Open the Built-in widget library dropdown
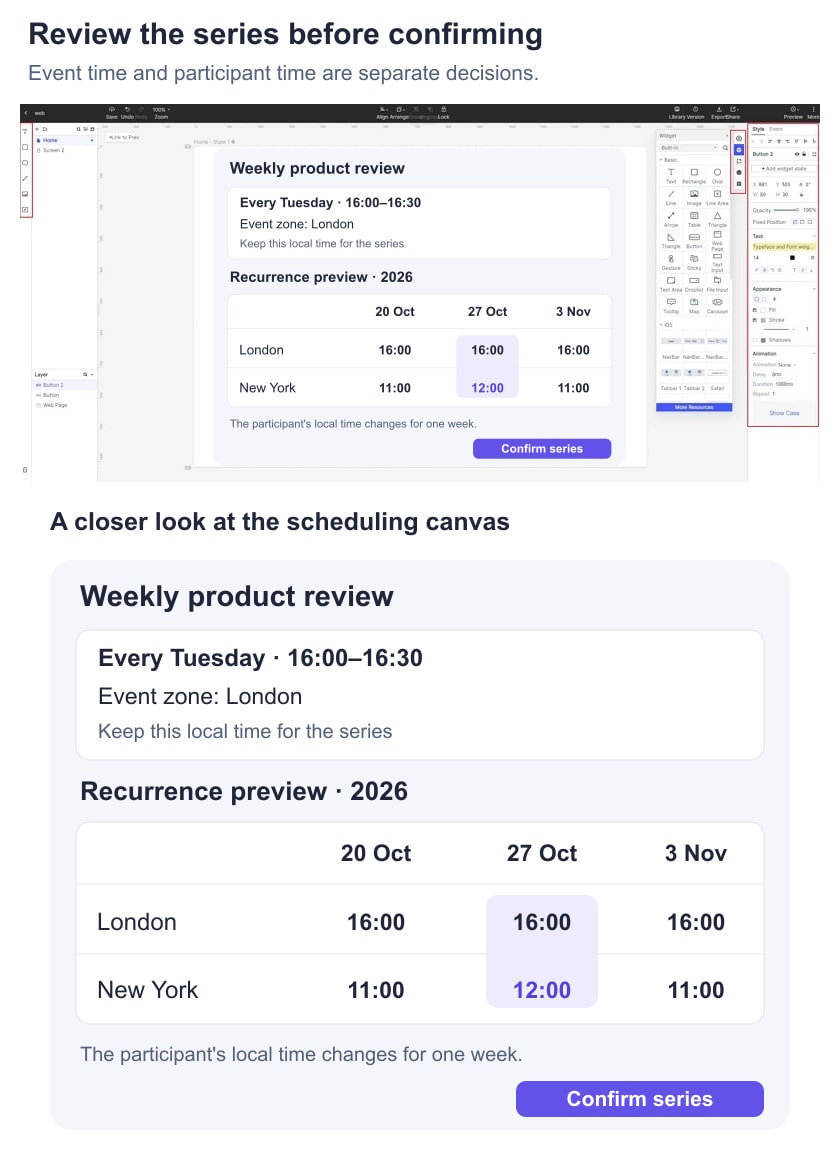Screen dimensions: 840x1160 (x=688, y=148)
